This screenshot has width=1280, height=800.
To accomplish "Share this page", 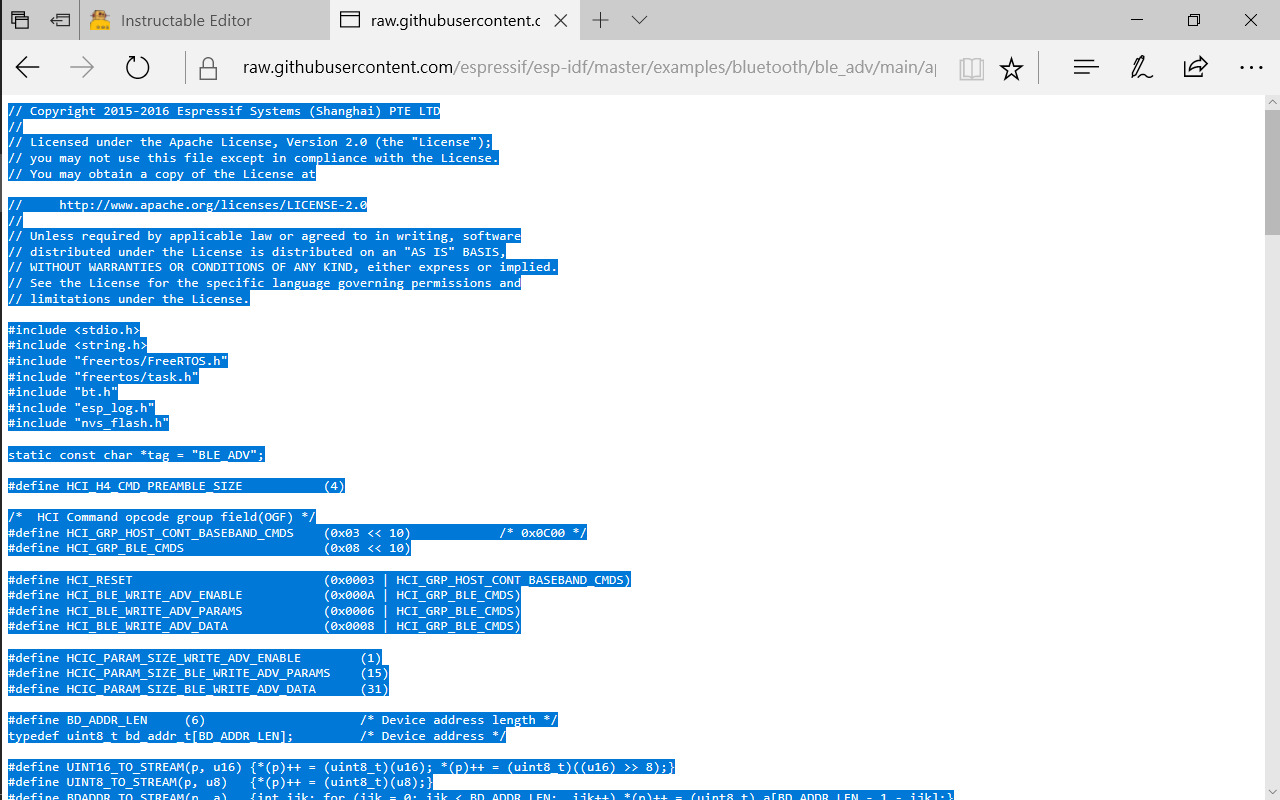I will (x=1195, y=68).
